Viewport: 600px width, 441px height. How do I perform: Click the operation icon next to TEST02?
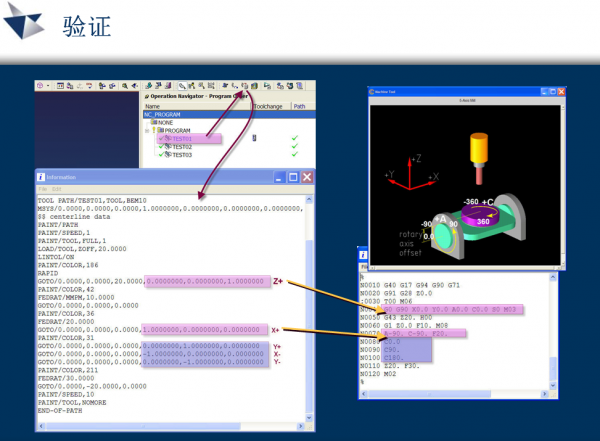(166, 147)
